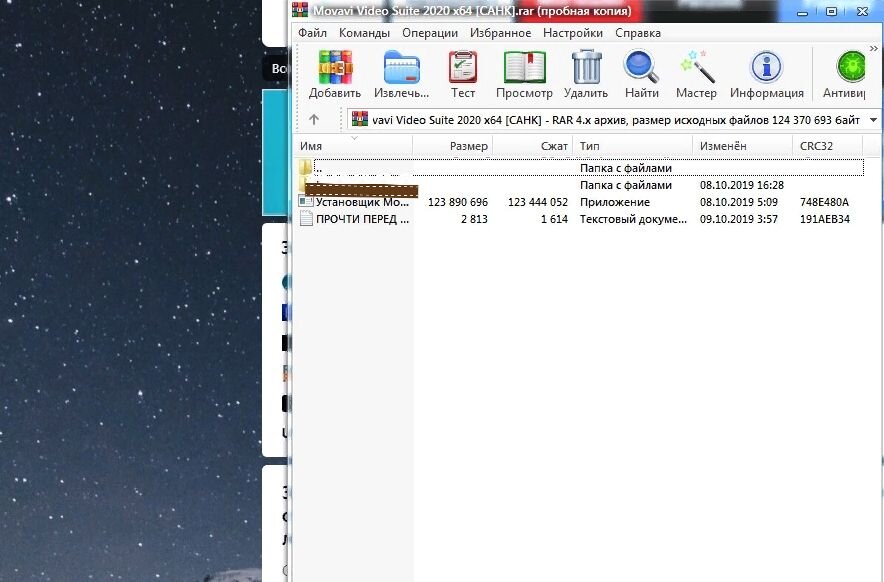
Task: Click the Найти magnifier icon
Action: tap(642, 67)
